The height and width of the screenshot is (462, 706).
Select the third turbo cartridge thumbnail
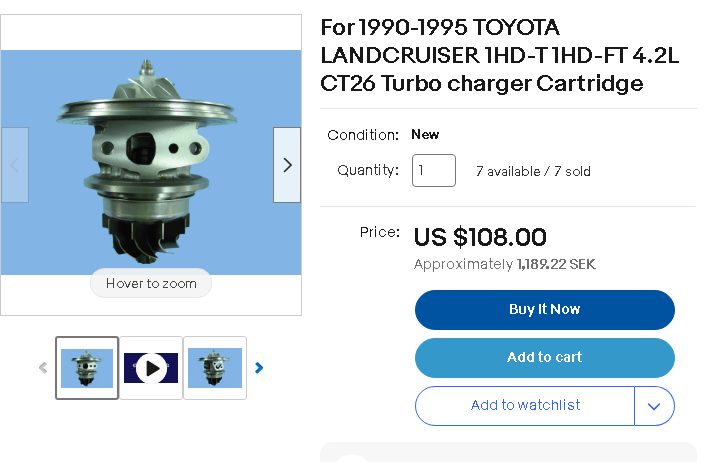pos(215,368)
